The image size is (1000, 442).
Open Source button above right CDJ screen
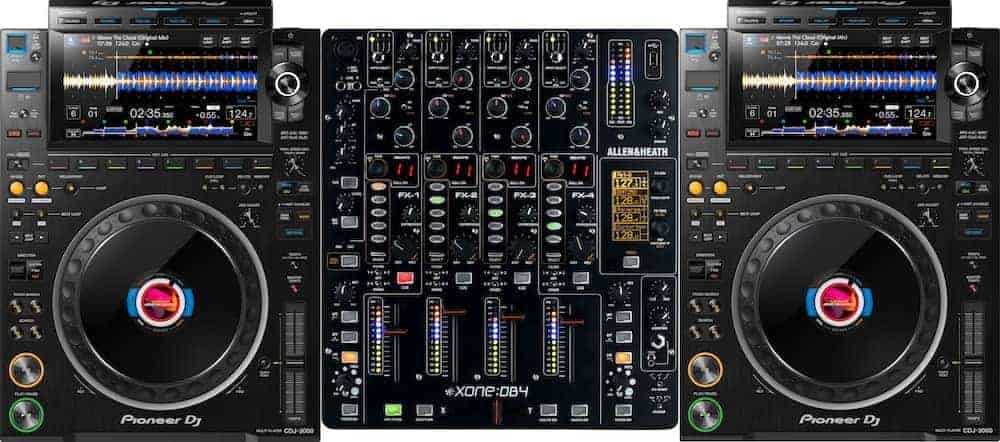click(749, 20)
